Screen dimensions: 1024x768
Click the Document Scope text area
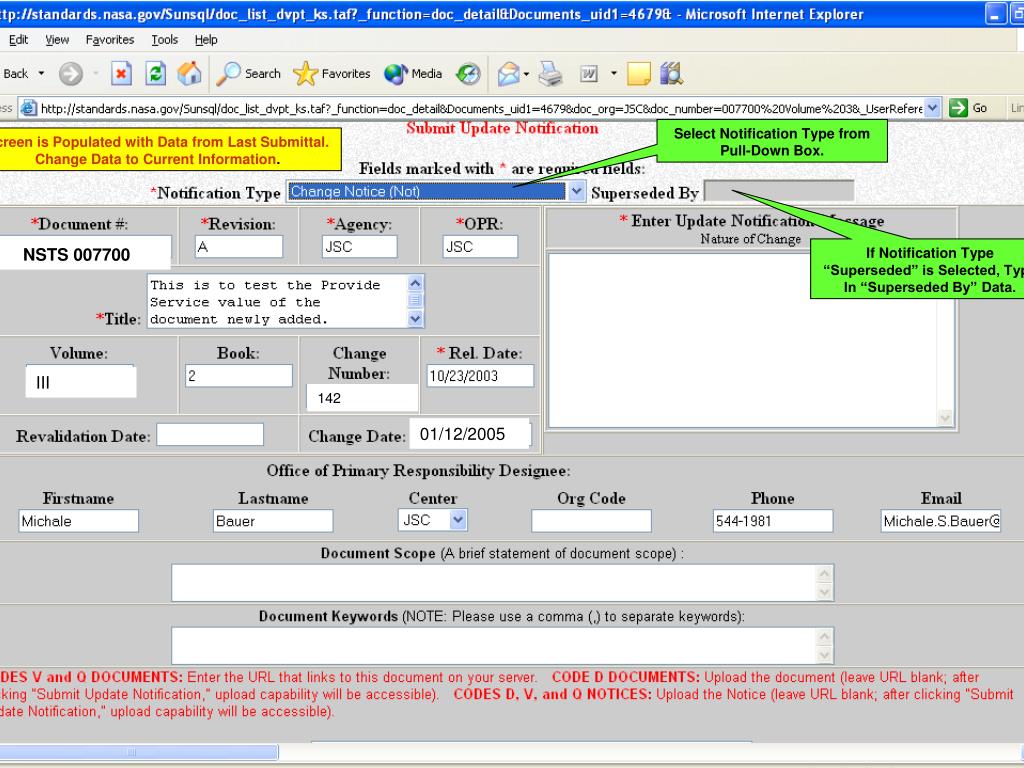click(x=502, y=583)
